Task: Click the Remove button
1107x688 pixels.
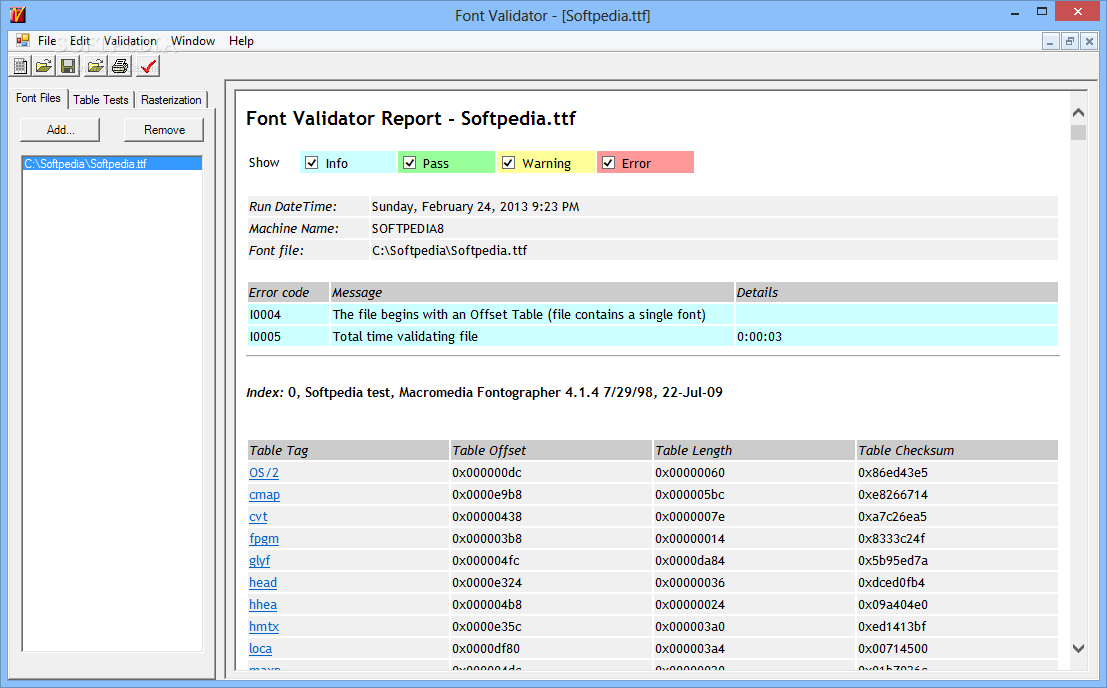Action: tap(164, 130)
